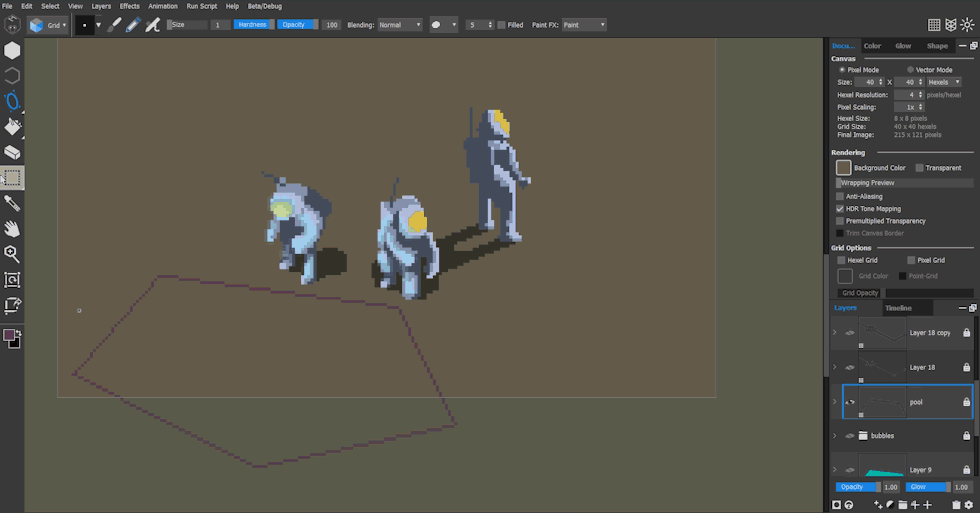980x513 pixels.
Task: Unlock the pool layer padlock
Action: tap(966, 402)
